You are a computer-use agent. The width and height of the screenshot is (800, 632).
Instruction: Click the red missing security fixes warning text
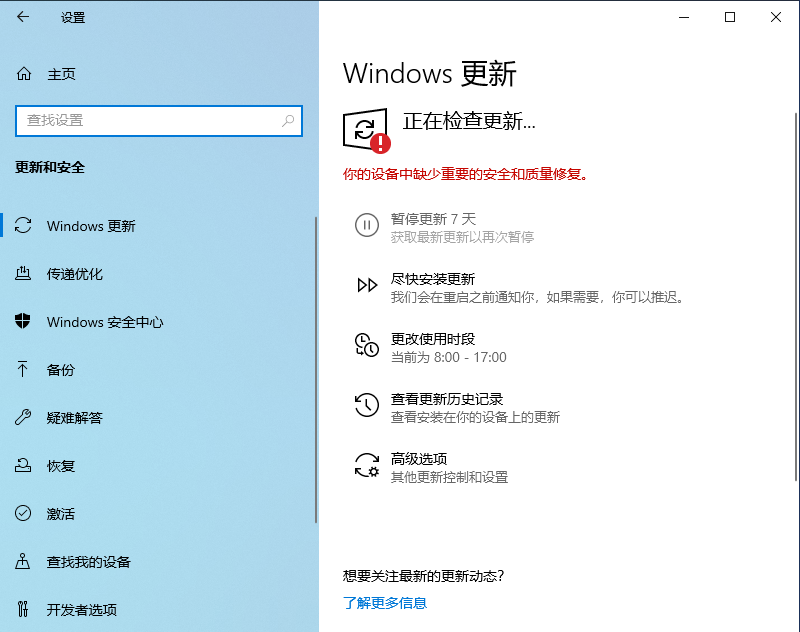466,174
